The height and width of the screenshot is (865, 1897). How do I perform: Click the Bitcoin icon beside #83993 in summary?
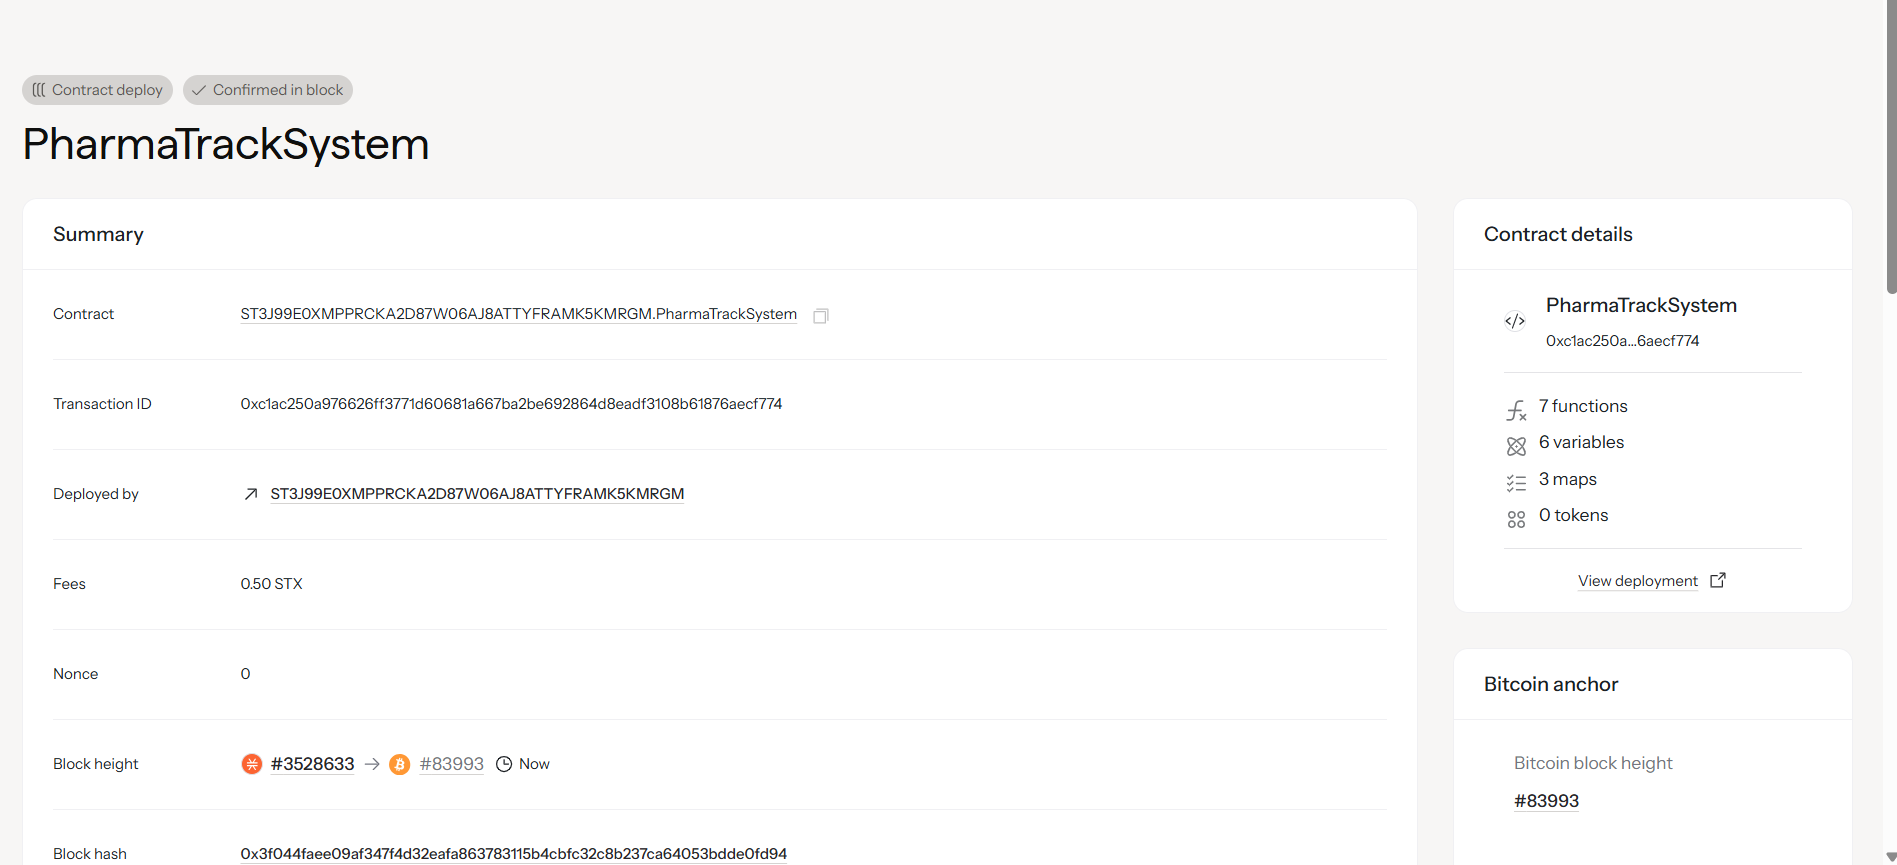tap(400, 764)
